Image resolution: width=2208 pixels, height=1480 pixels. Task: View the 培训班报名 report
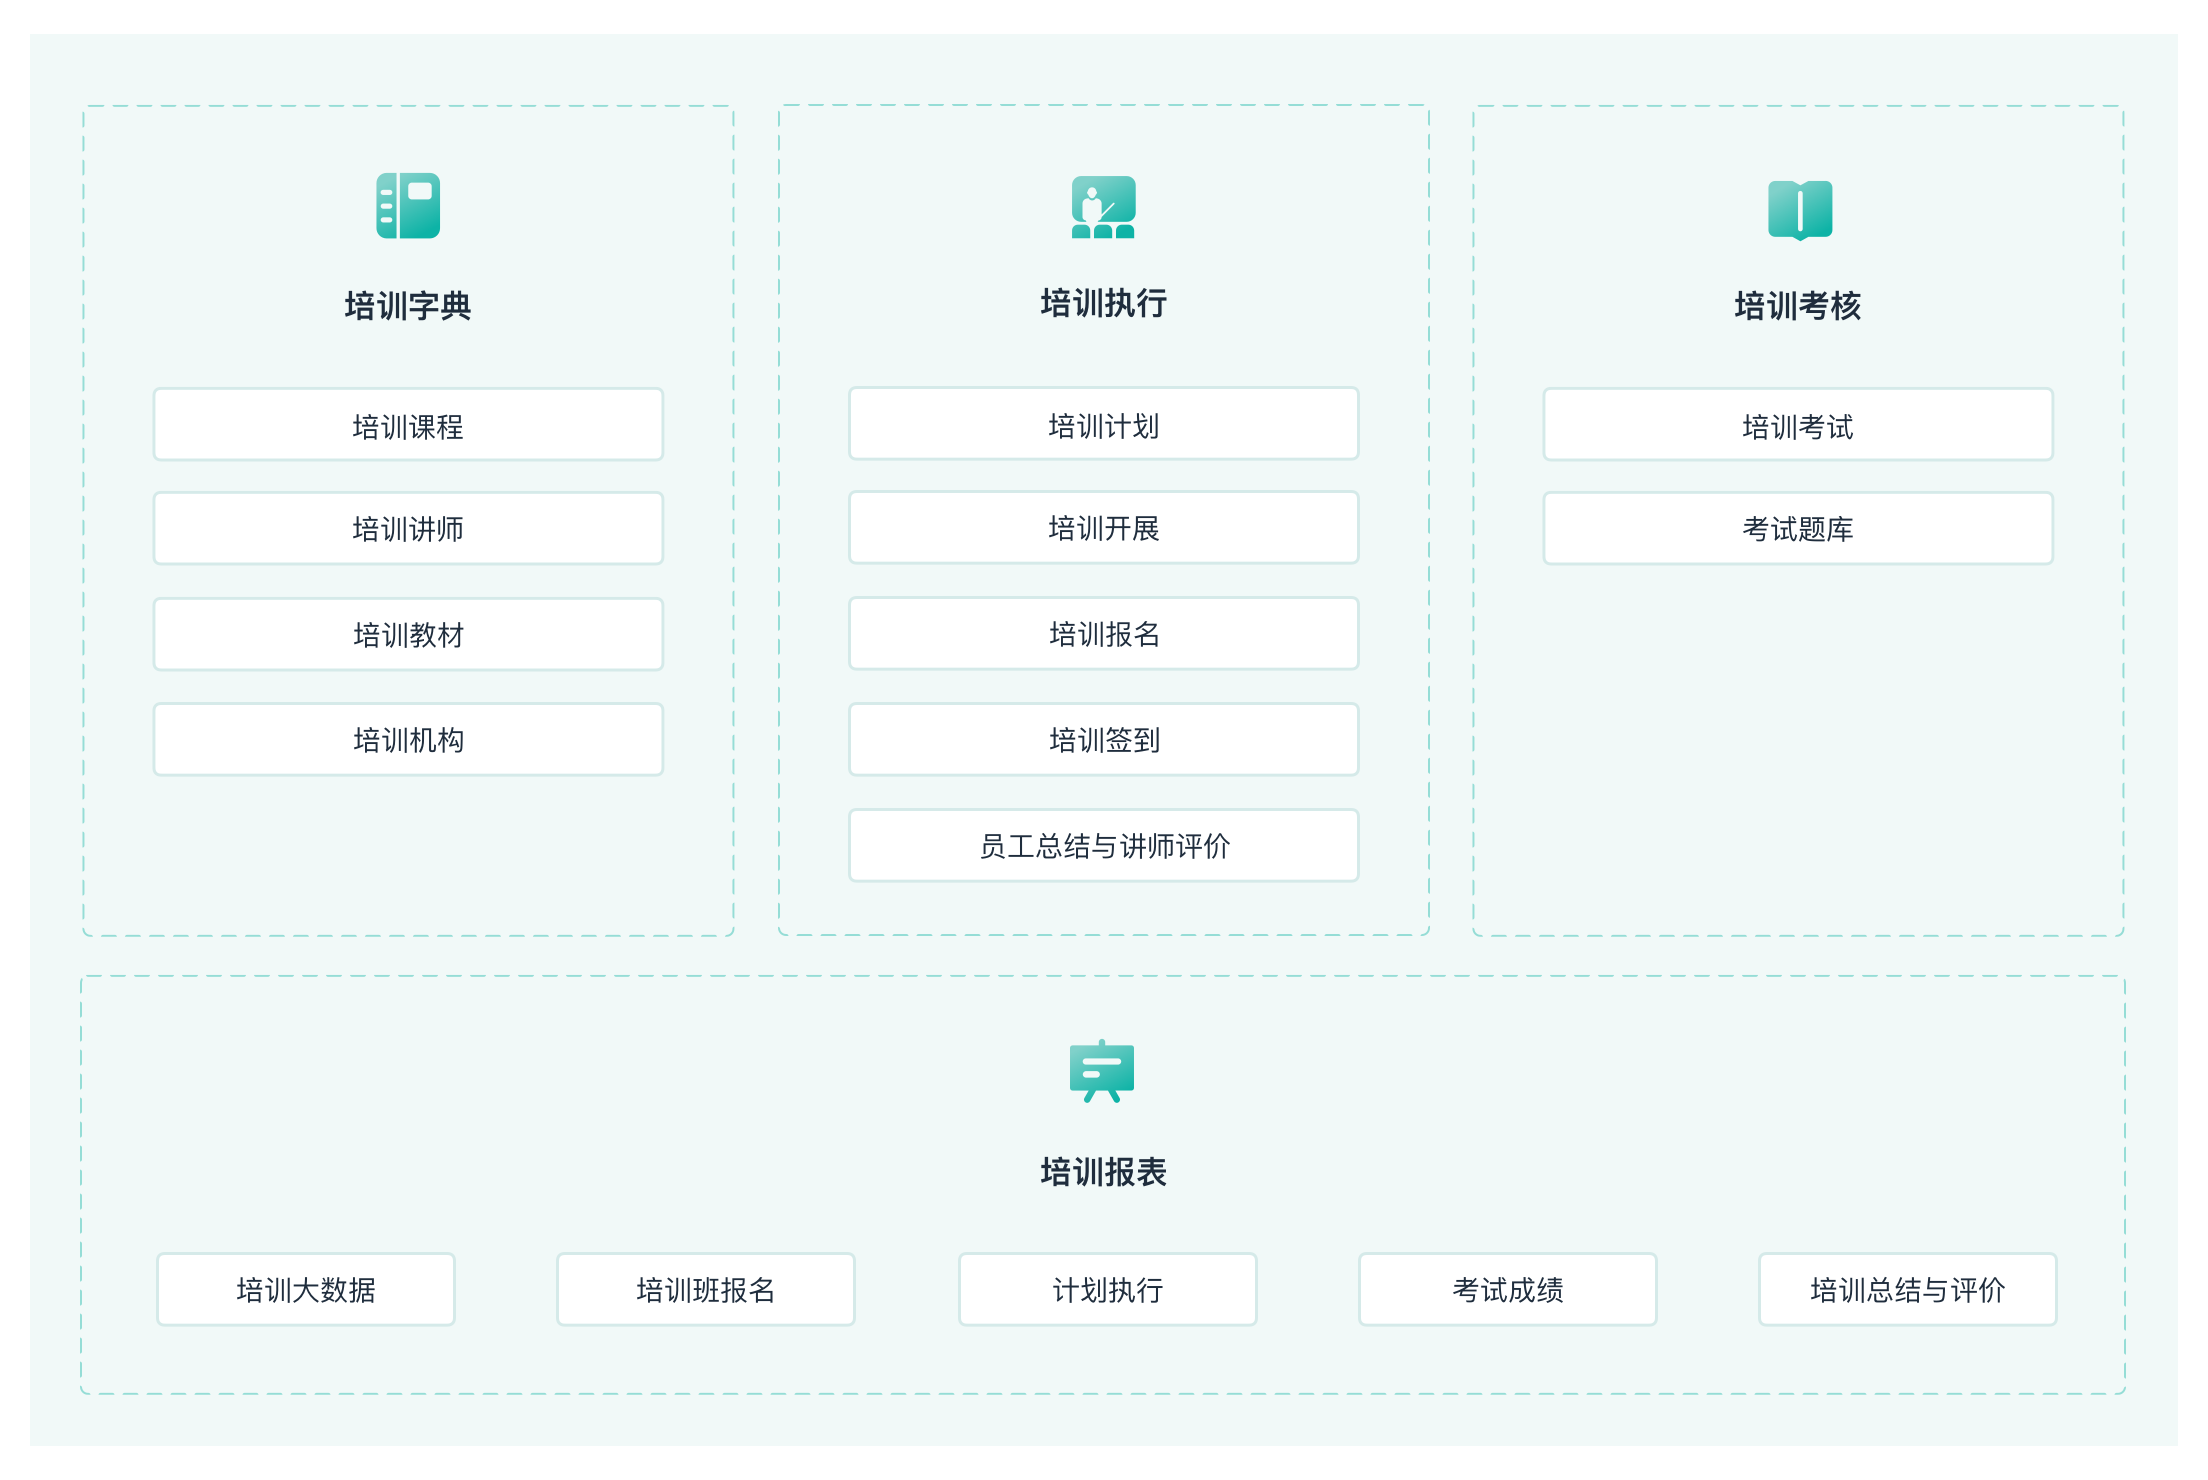click(x=706, y=1290)
